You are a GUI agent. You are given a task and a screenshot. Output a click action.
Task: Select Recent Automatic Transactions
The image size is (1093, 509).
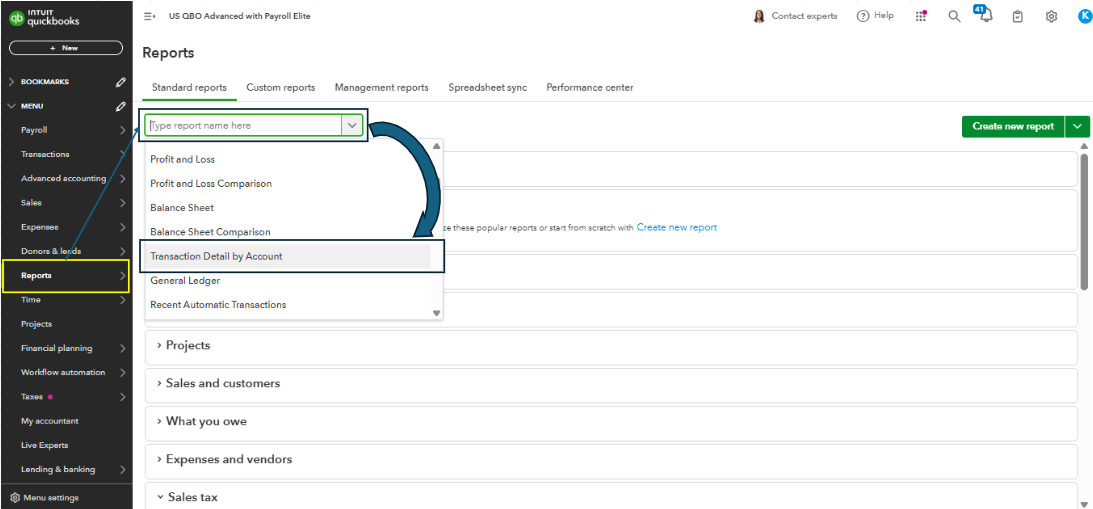click(x=218, y=305)
